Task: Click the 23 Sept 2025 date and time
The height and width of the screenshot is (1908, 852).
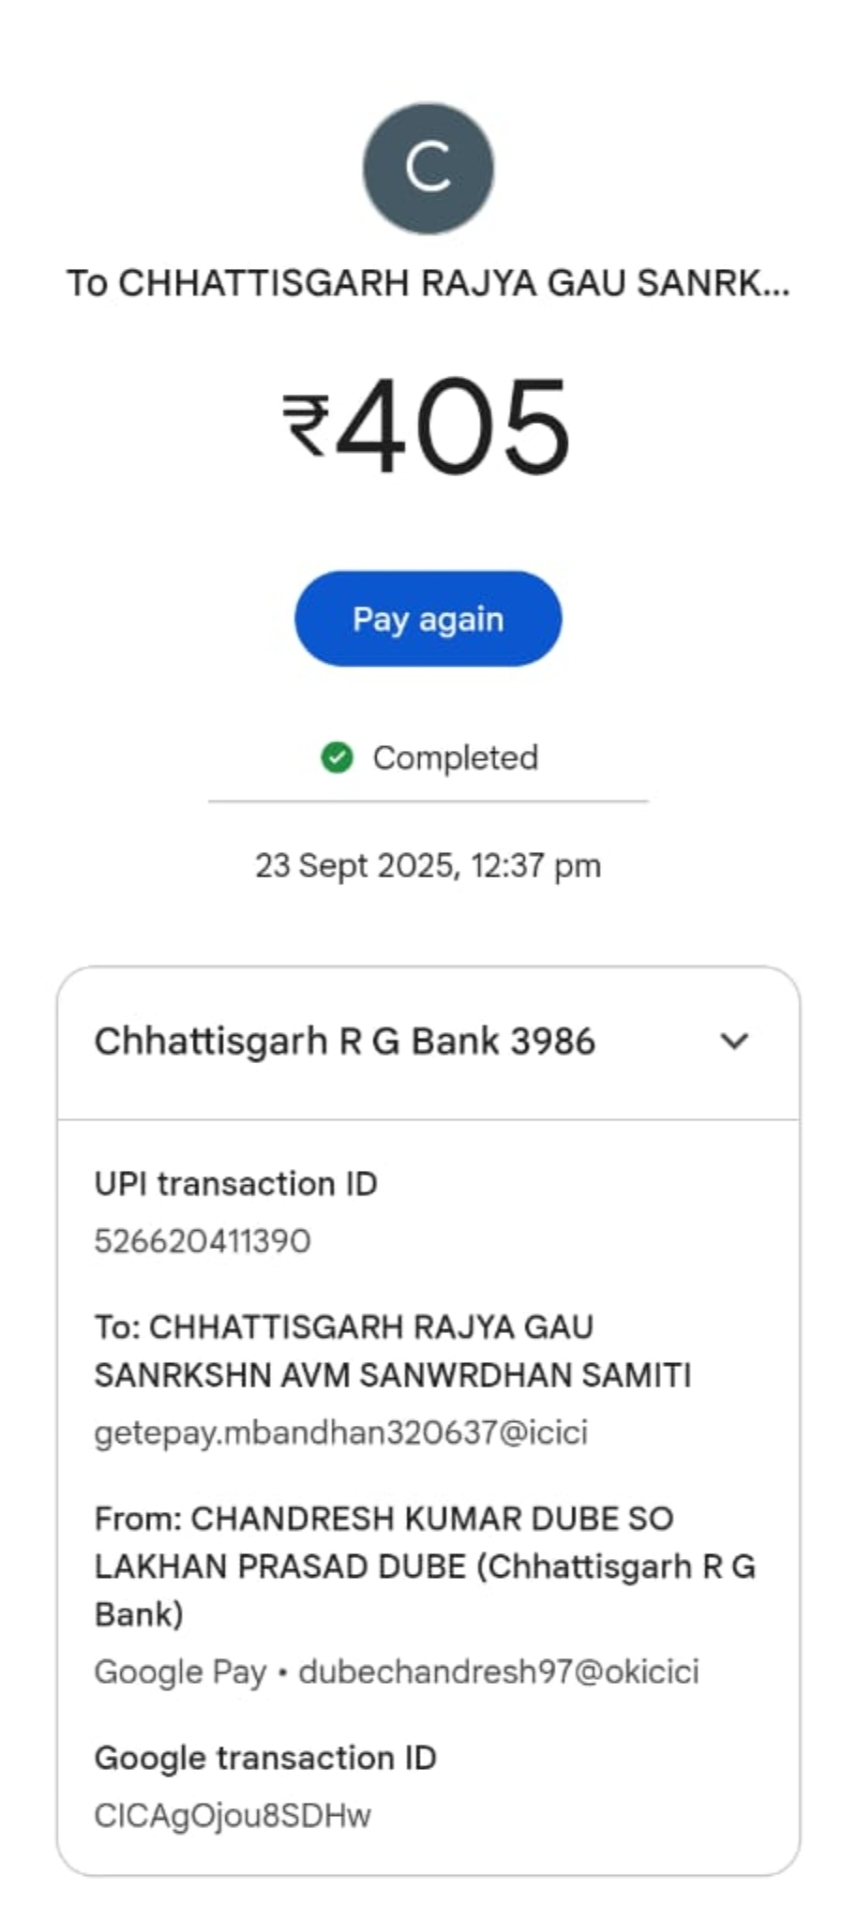Action: click(427, 865)
